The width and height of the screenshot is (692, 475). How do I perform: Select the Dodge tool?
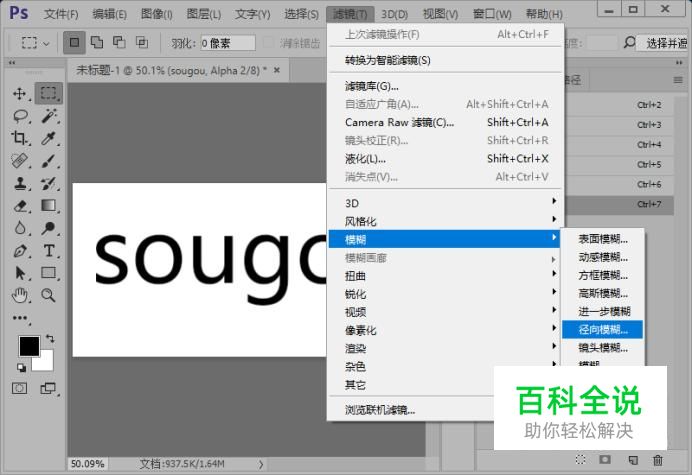(x=49, y=228)
